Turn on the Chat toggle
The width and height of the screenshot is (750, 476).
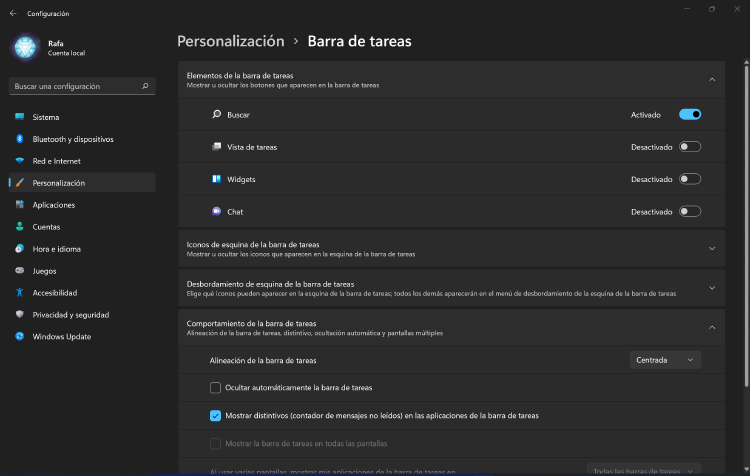point(690,211)
